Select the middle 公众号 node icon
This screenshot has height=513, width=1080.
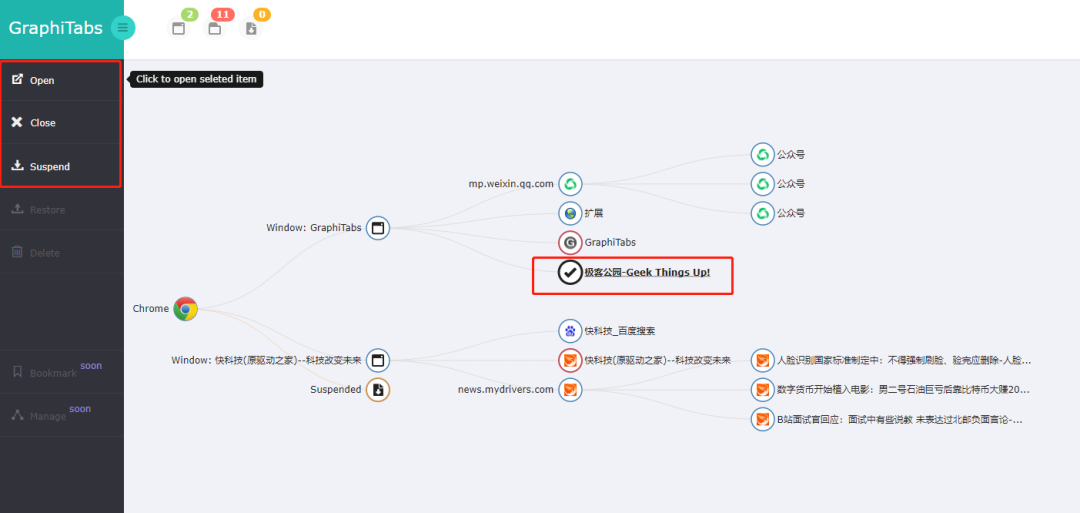(x=763, y=184)
